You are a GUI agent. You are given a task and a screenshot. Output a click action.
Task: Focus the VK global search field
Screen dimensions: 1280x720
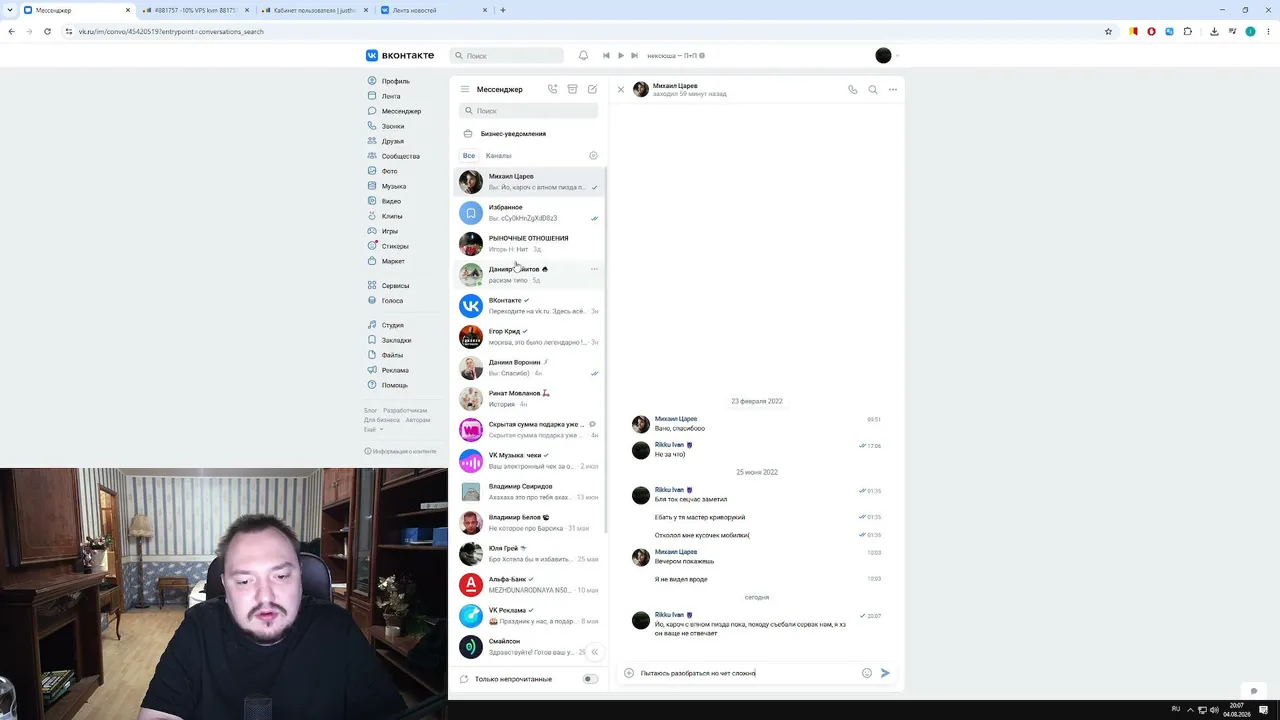508,56
